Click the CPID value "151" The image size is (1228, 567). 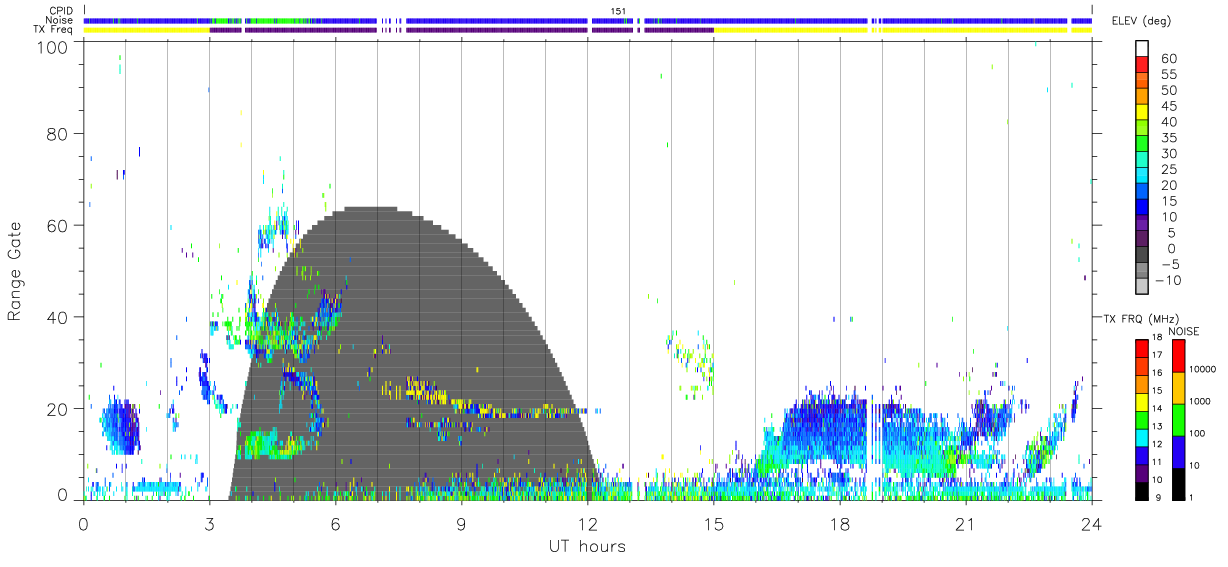click(619, 11)
